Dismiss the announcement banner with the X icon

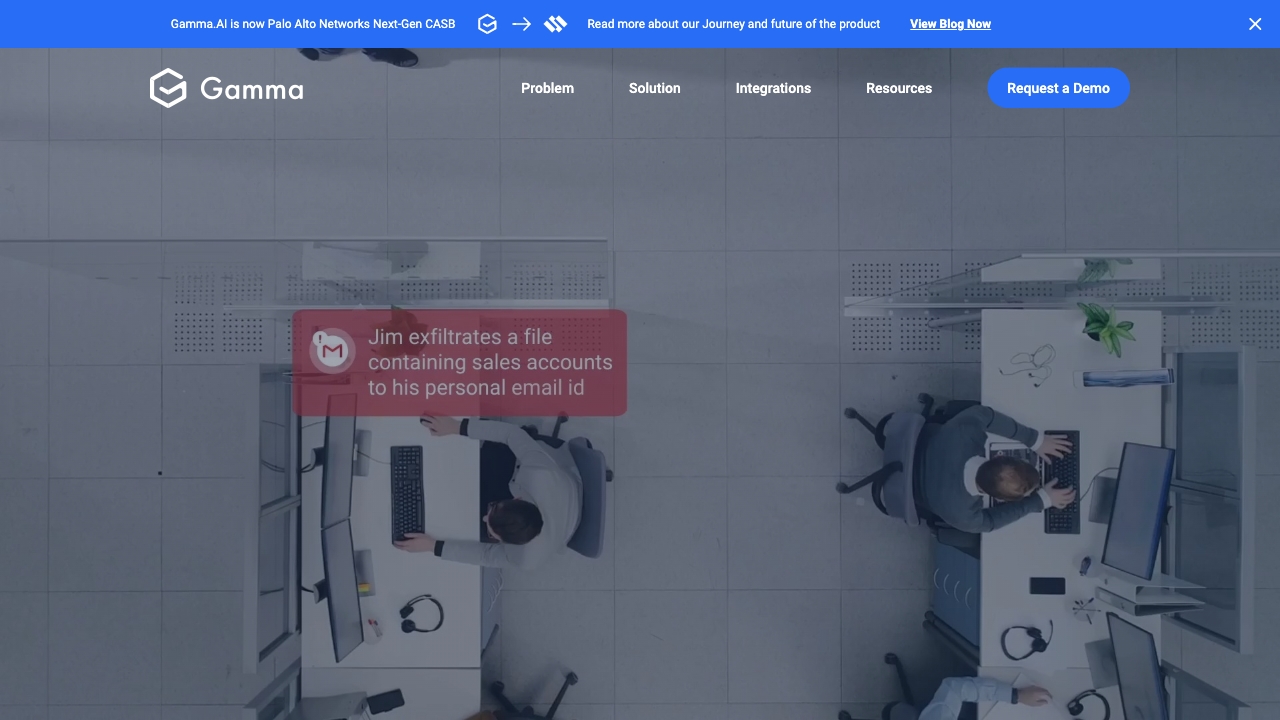coord(1255,24)
